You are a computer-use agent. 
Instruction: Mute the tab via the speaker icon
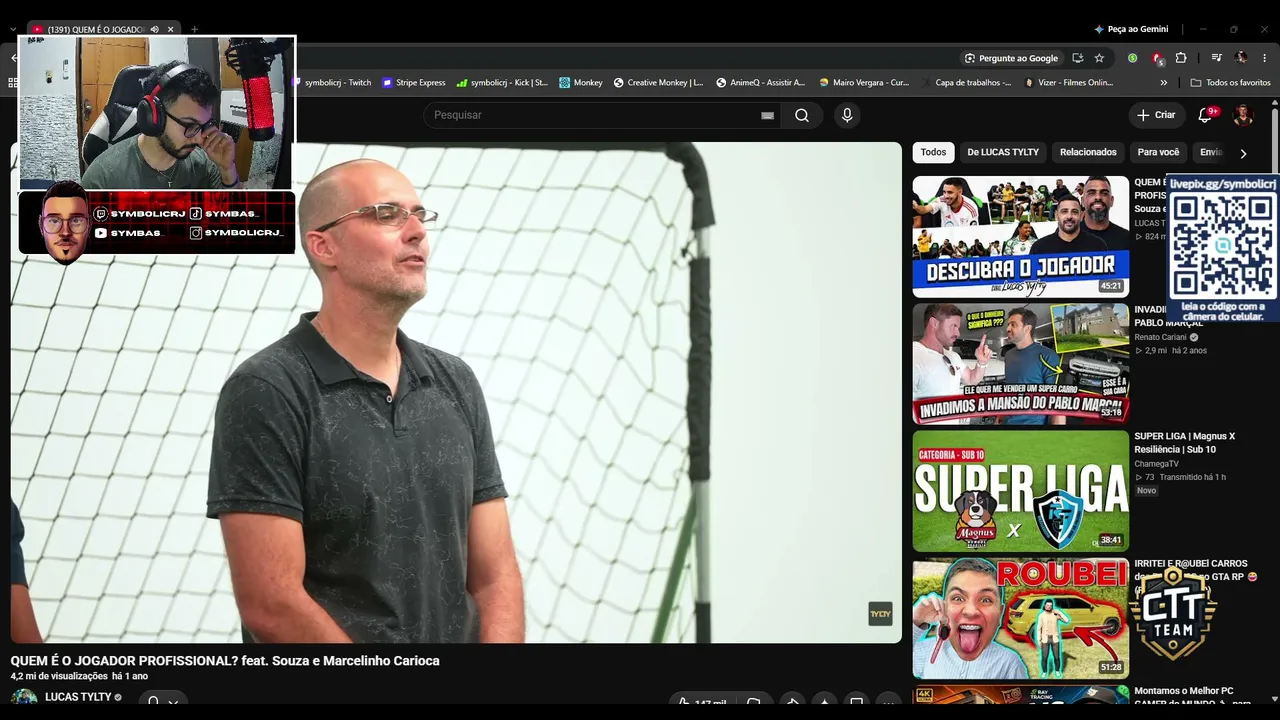154,30
